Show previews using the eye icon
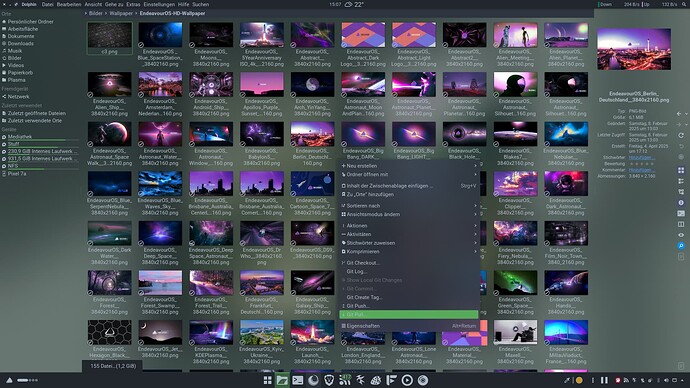The width and height of the screenshot is (690, 388). coord(681,235)
